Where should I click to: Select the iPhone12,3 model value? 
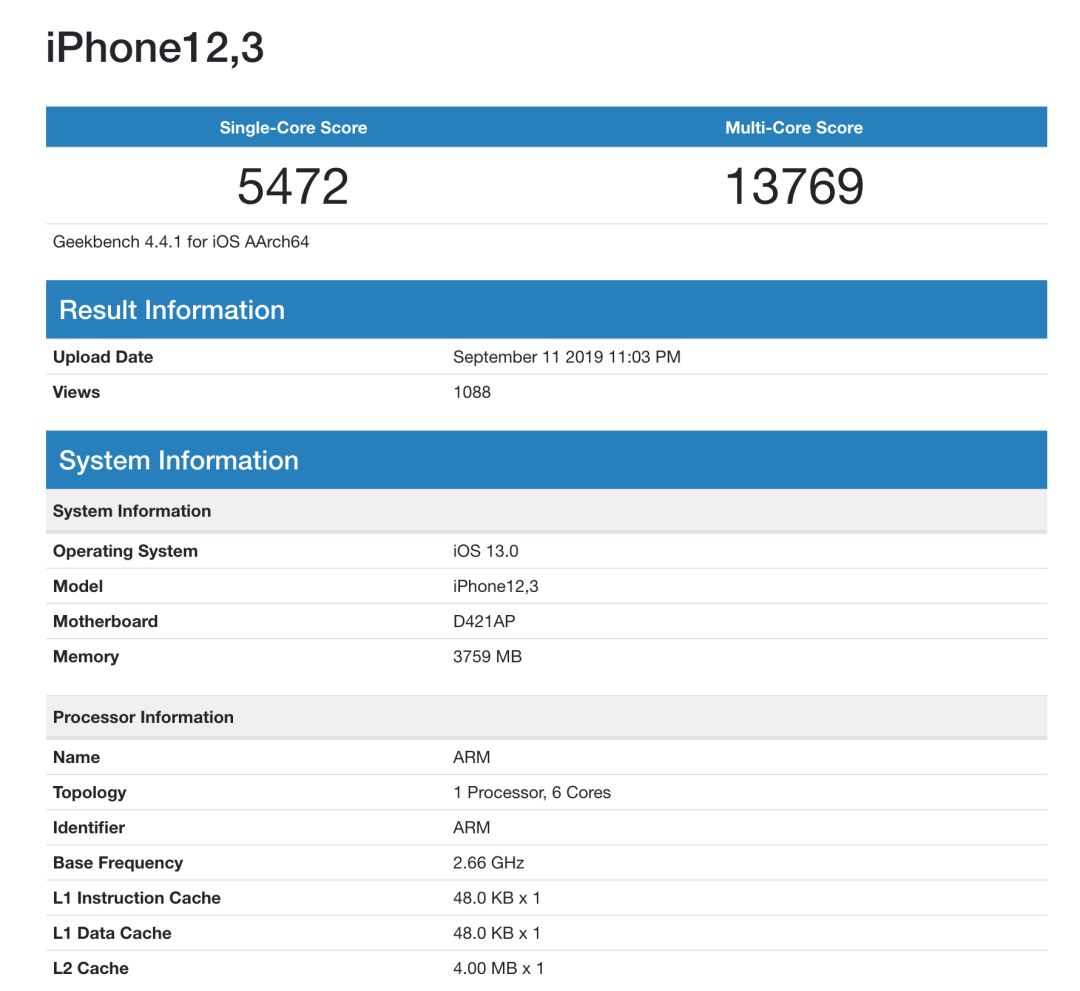click(496, 586)
